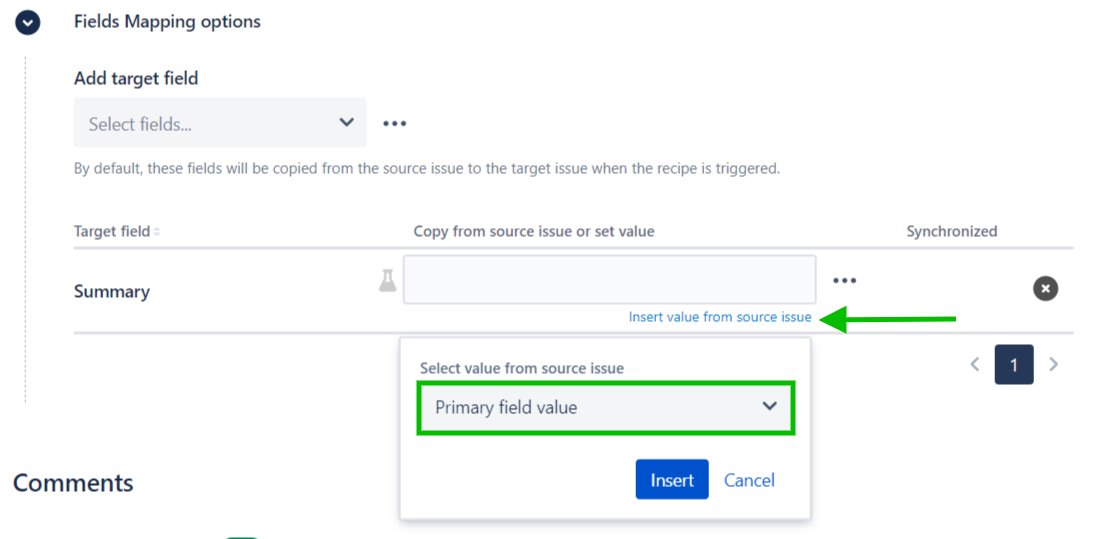1109x539 pixels.
Task: Focus the Summary value input box
Action: pos(609,280)
